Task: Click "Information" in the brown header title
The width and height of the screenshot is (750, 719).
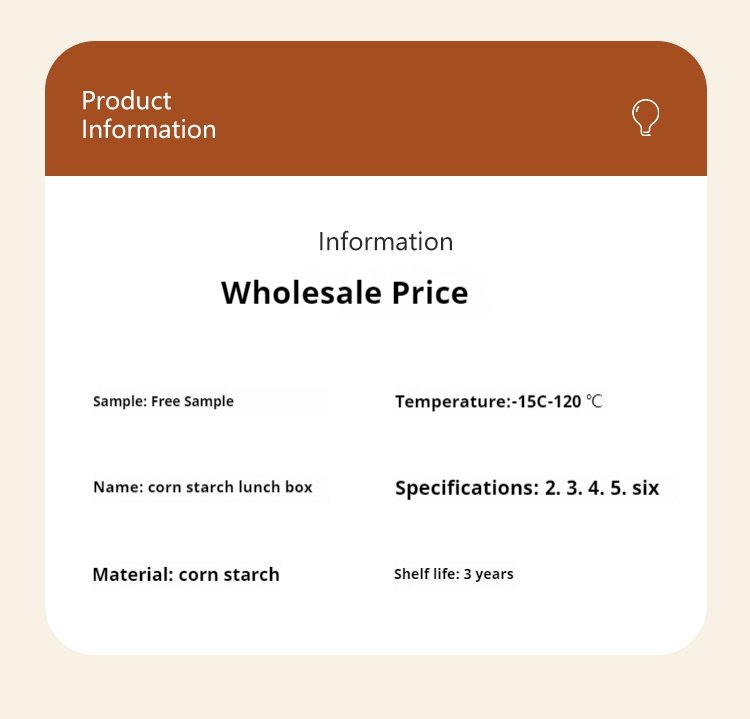Action: click(x=148, y=130)
